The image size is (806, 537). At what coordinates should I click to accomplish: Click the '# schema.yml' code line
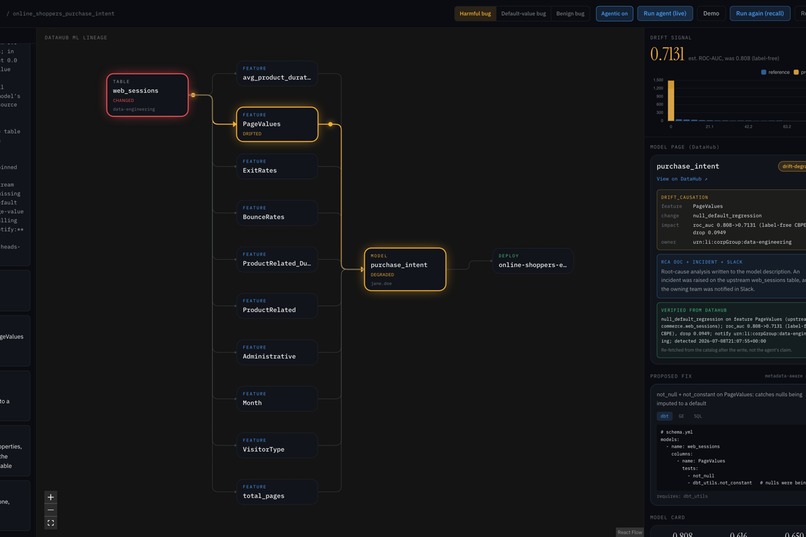[x=676, y=432]
